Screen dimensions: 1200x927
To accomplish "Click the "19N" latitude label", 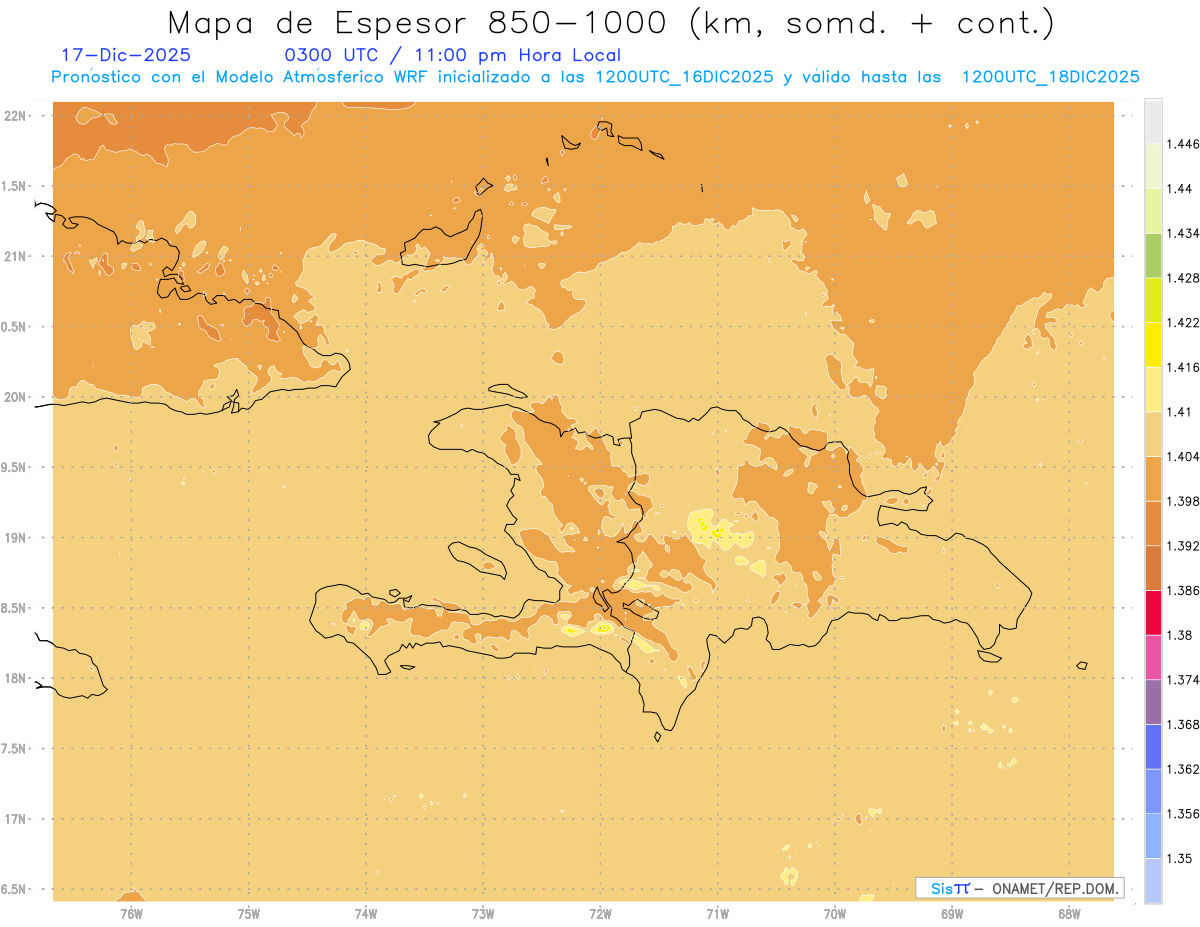I will (15, 538).
